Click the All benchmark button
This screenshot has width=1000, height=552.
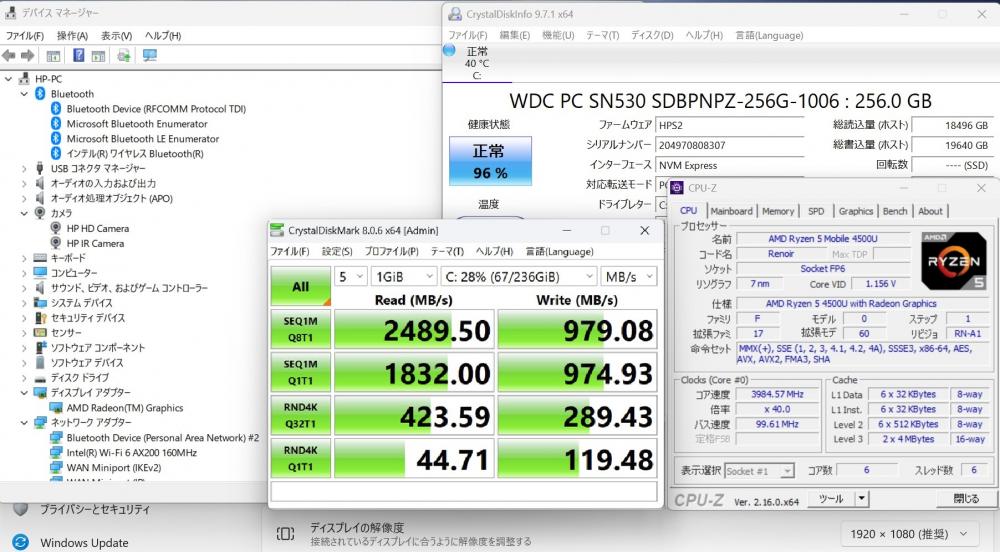300,286
